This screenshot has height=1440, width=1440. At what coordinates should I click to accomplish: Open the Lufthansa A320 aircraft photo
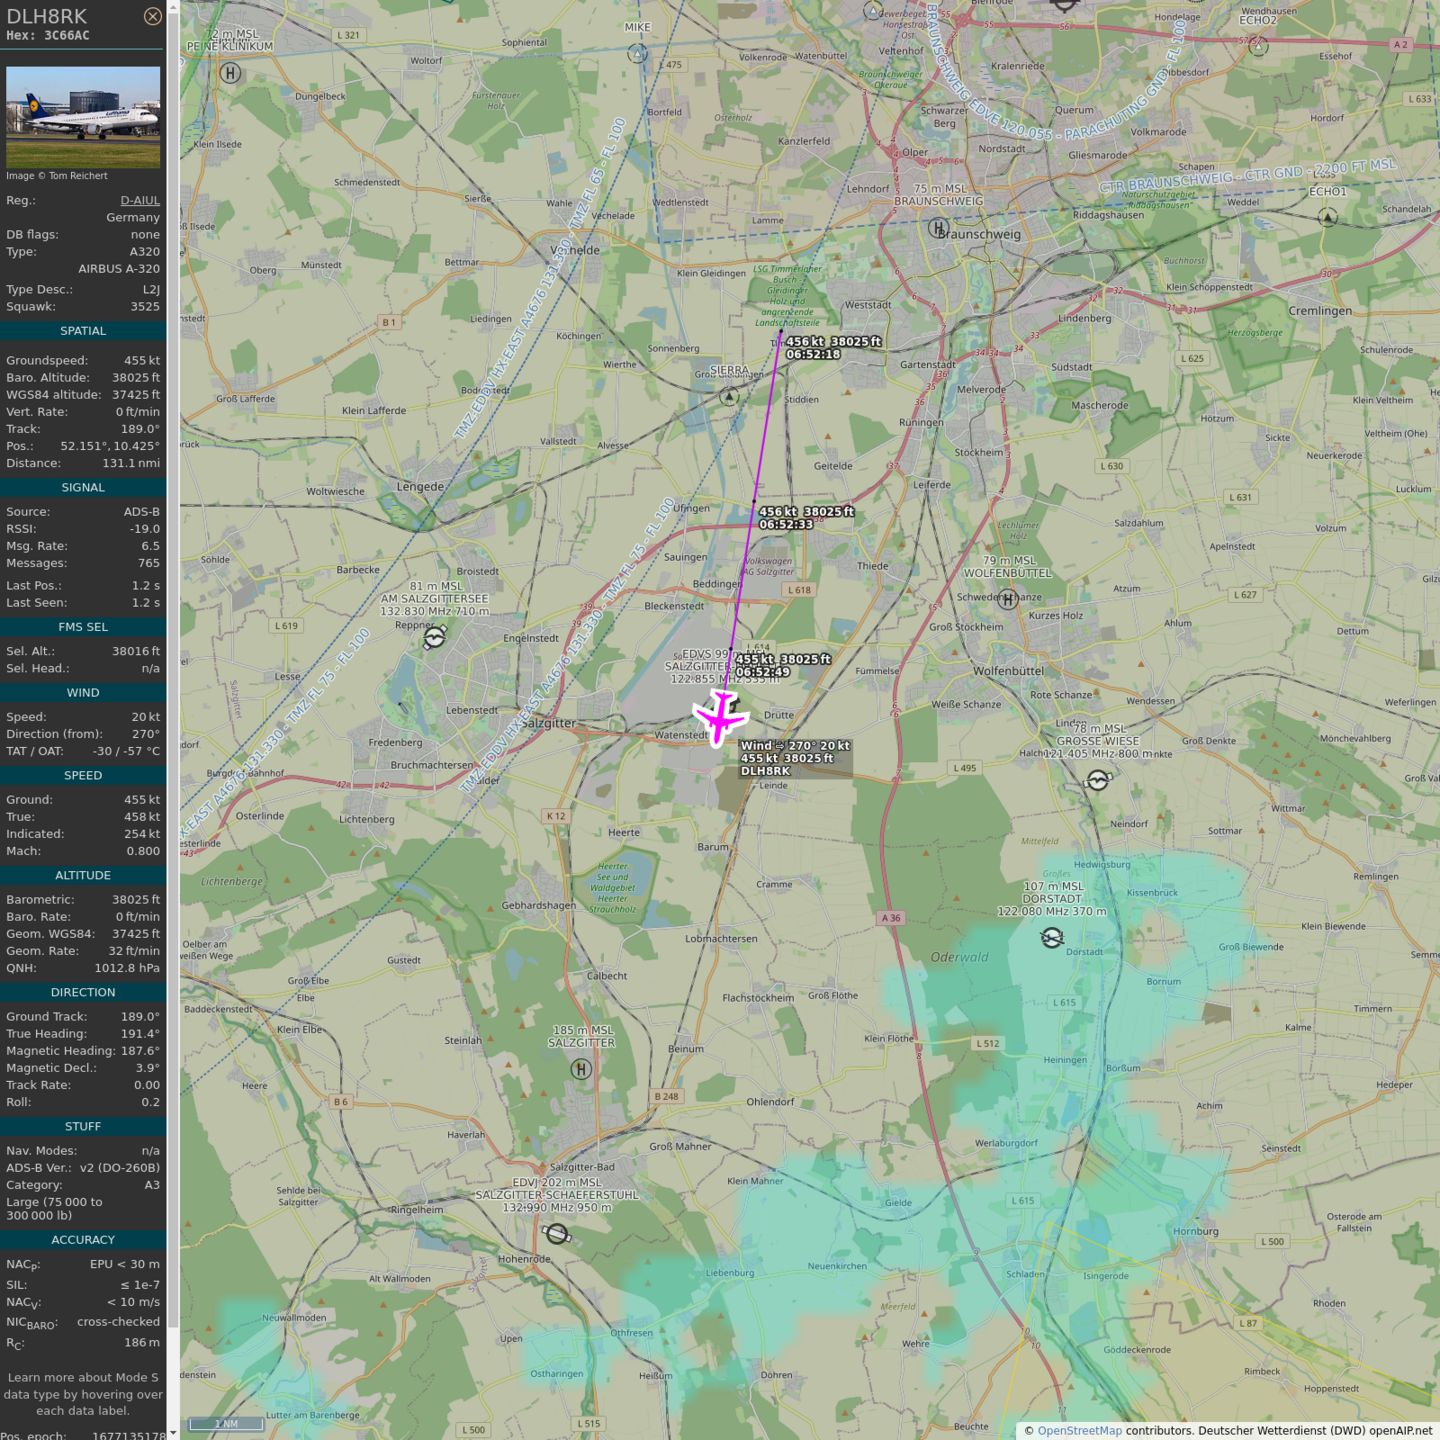pos(83,117)
